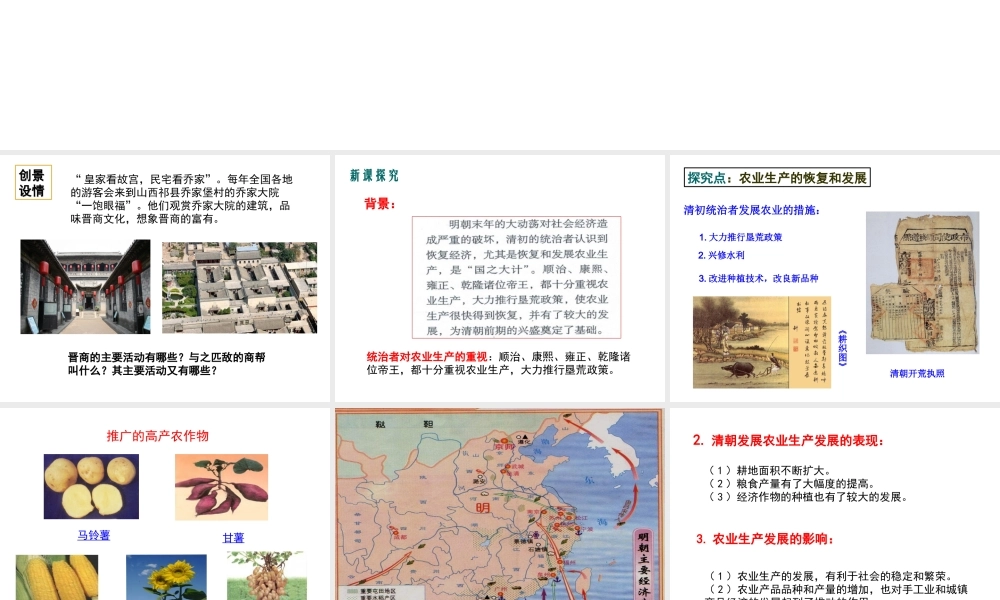Select the line （2）粮食产量有了大幅度的提高

click(792, 484)
